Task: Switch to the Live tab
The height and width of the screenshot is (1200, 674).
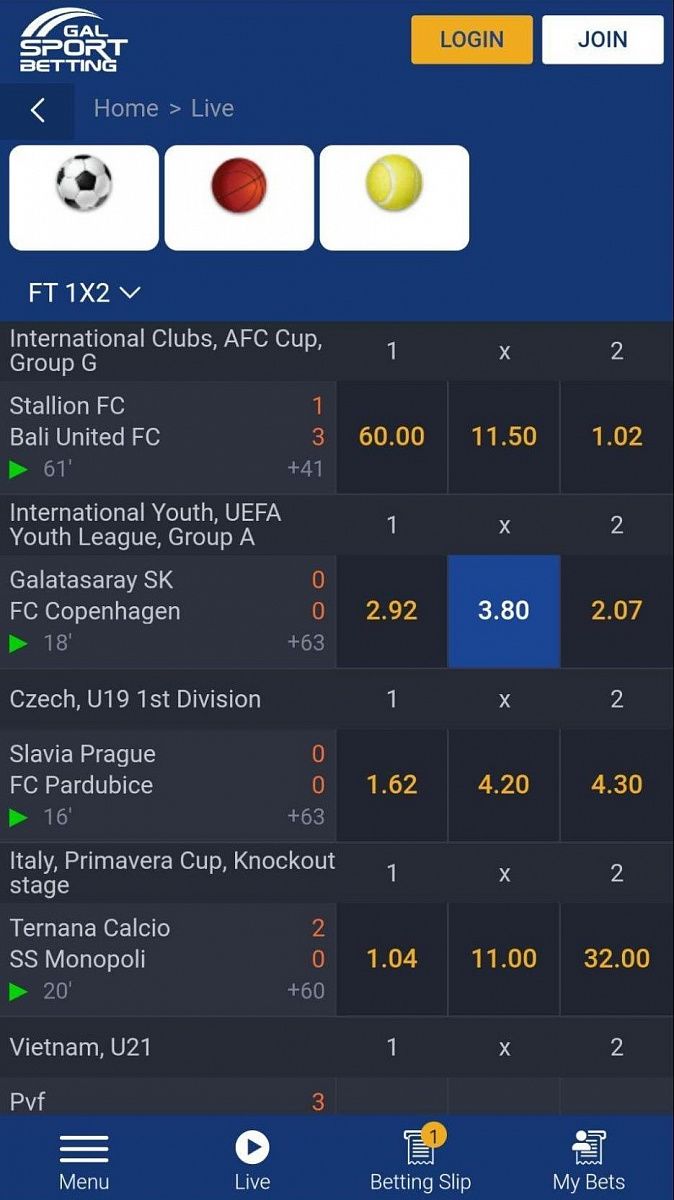Action: 252,1160
